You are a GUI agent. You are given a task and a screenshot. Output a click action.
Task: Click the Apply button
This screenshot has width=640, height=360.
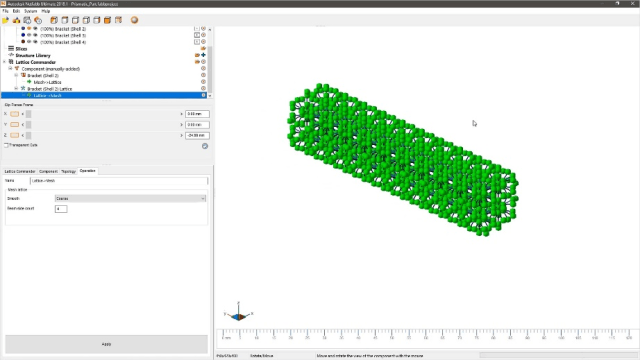(106, 344)
